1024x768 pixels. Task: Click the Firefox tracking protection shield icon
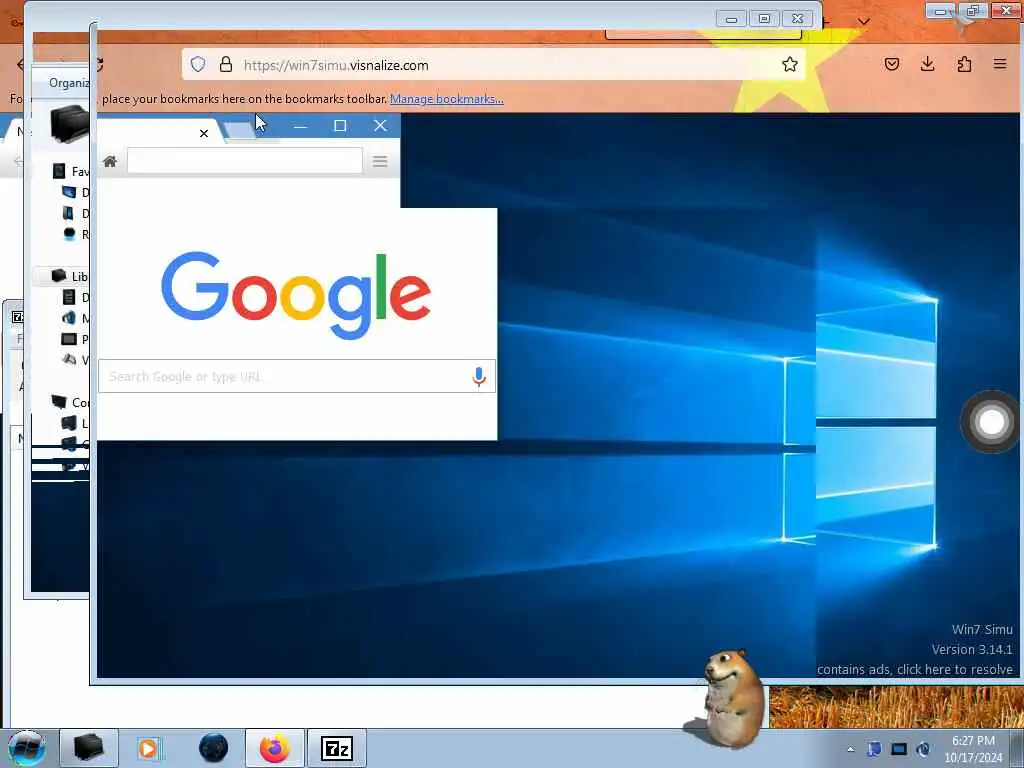pos(198,64)
